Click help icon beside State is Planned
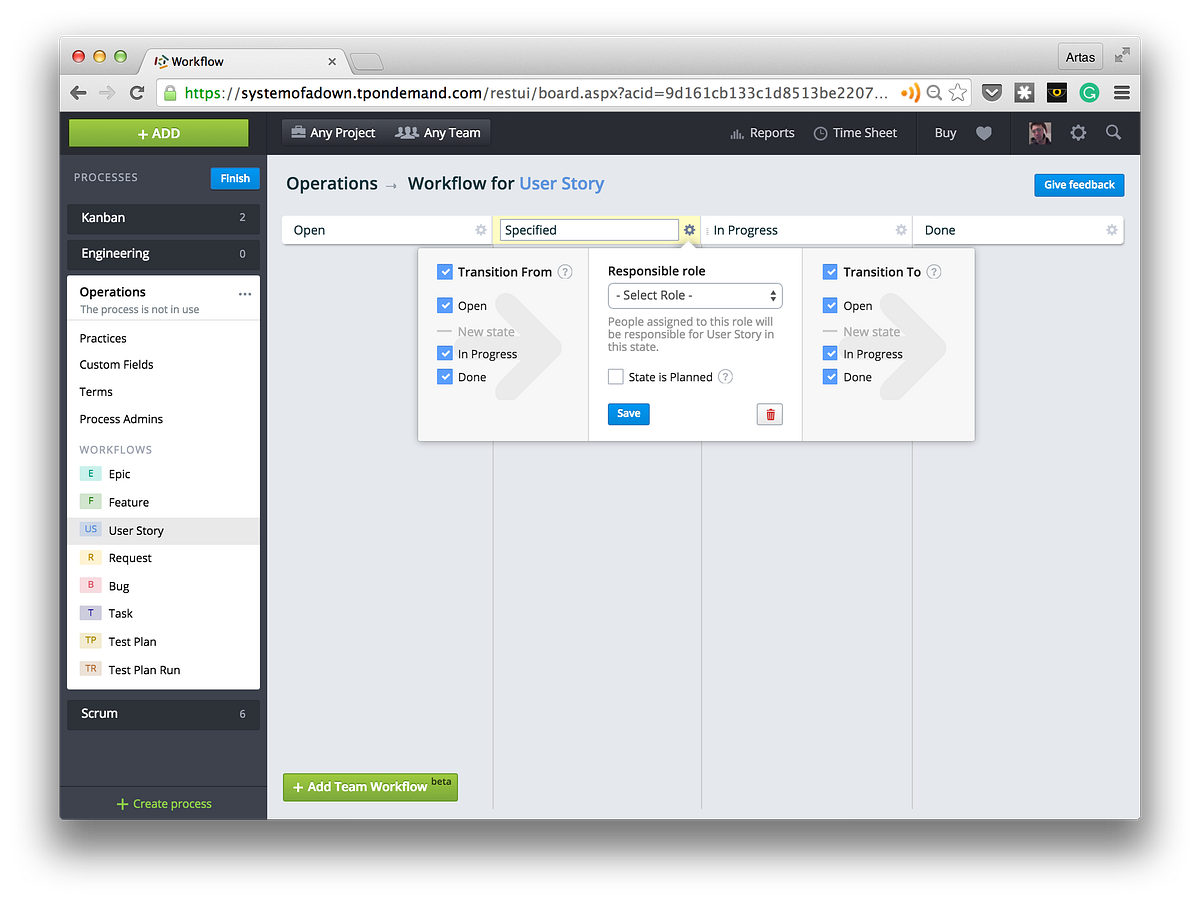This screenshot has width=1200, height=902. click(x=726, y=377)
